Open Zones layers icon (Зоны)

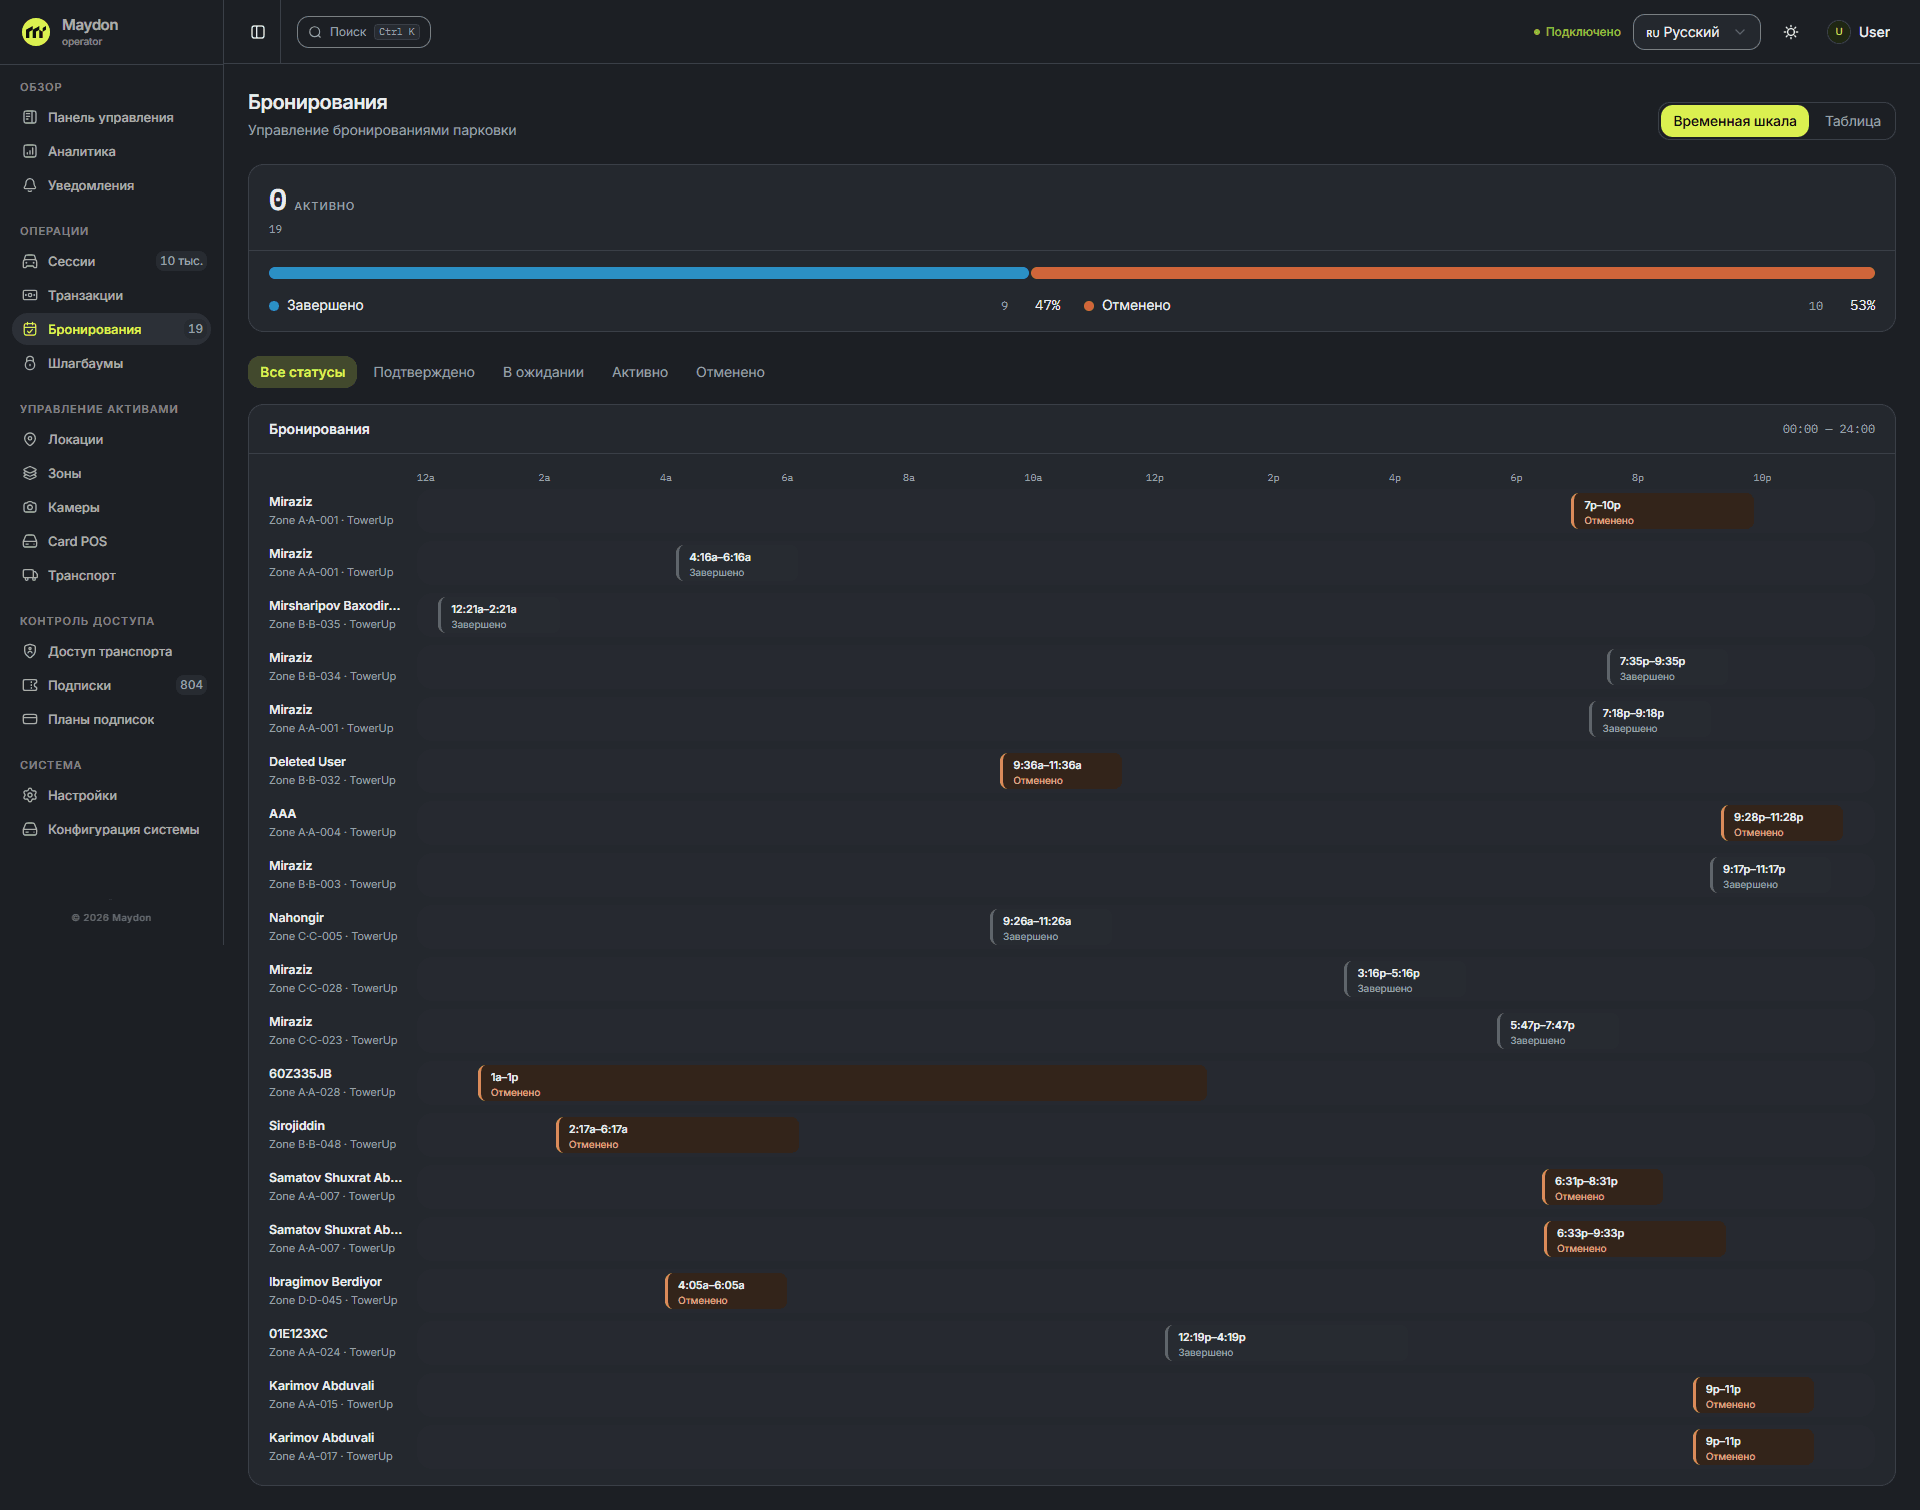click(x=30, y=473)
